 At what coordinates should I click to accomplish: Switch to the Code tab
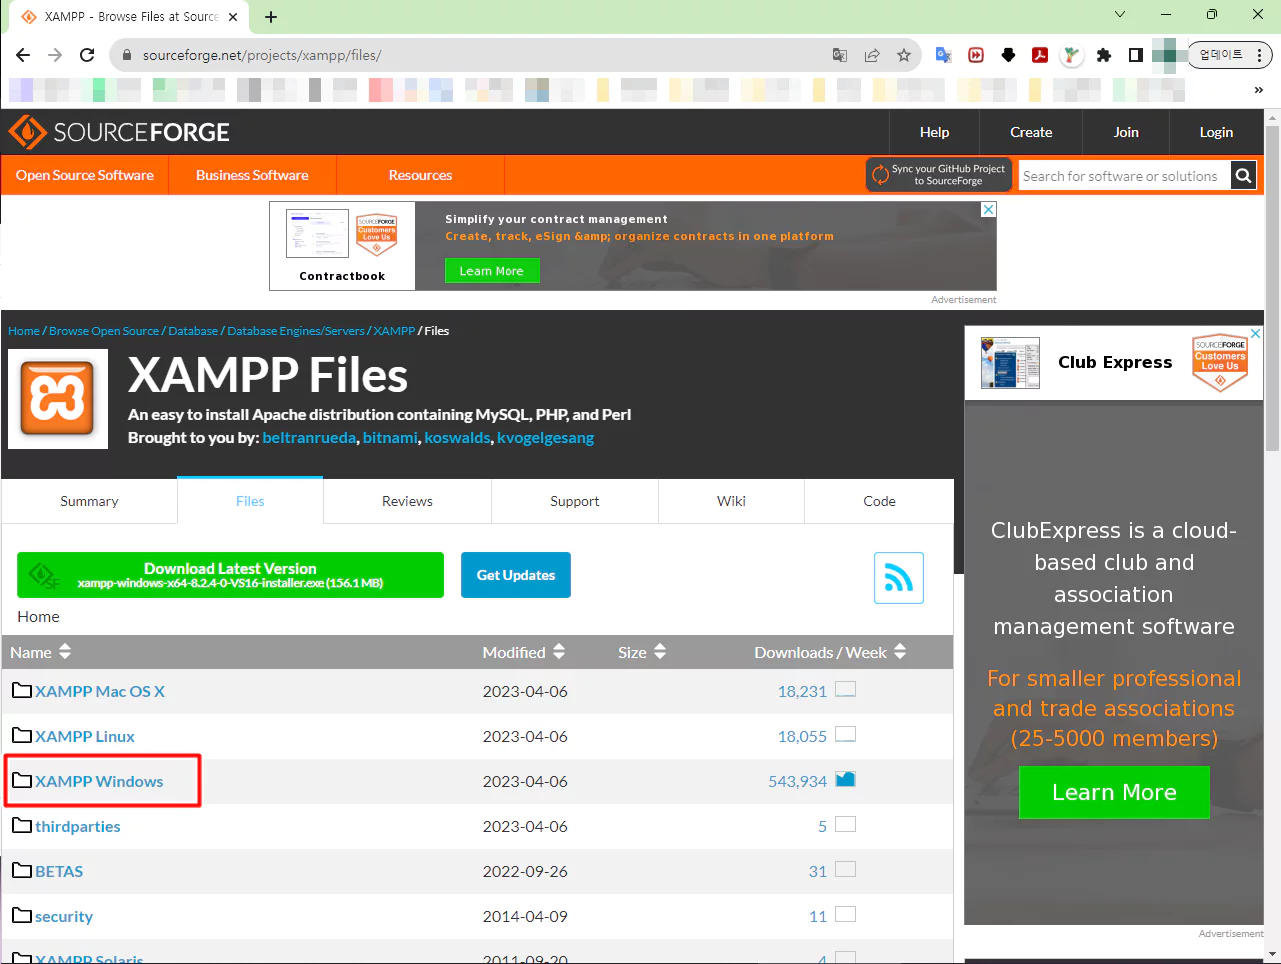(879, 501)
